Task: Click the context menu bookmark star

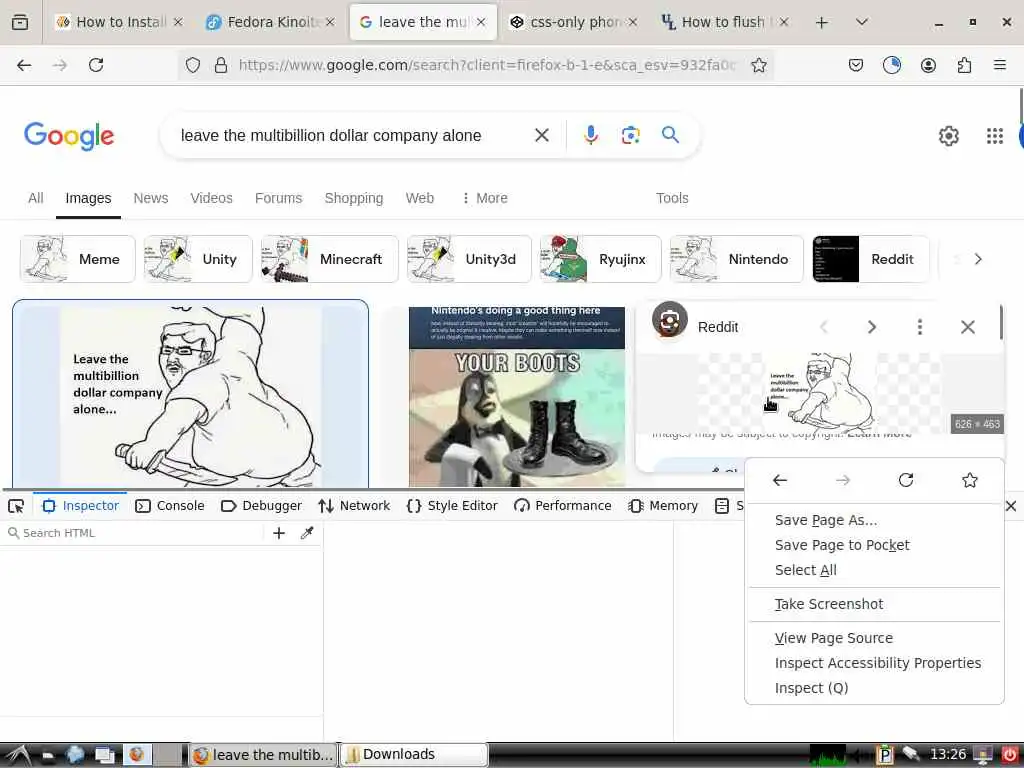Action: pos(970,481)
